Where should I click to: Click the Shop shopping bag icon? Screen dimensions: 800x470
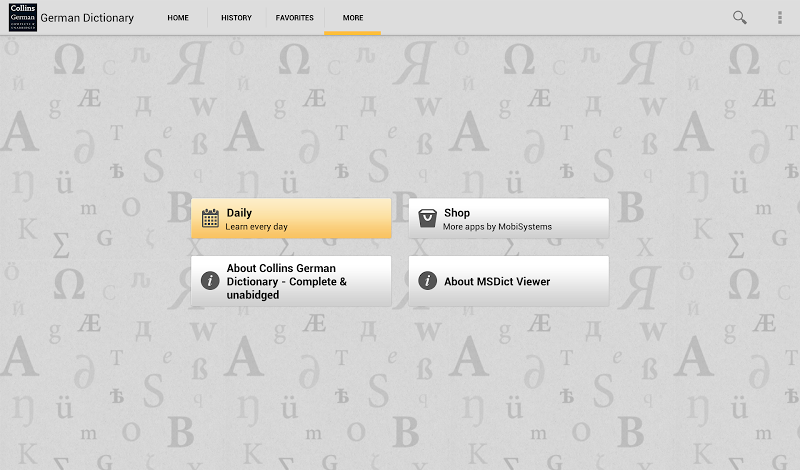[x=428, y=218]
